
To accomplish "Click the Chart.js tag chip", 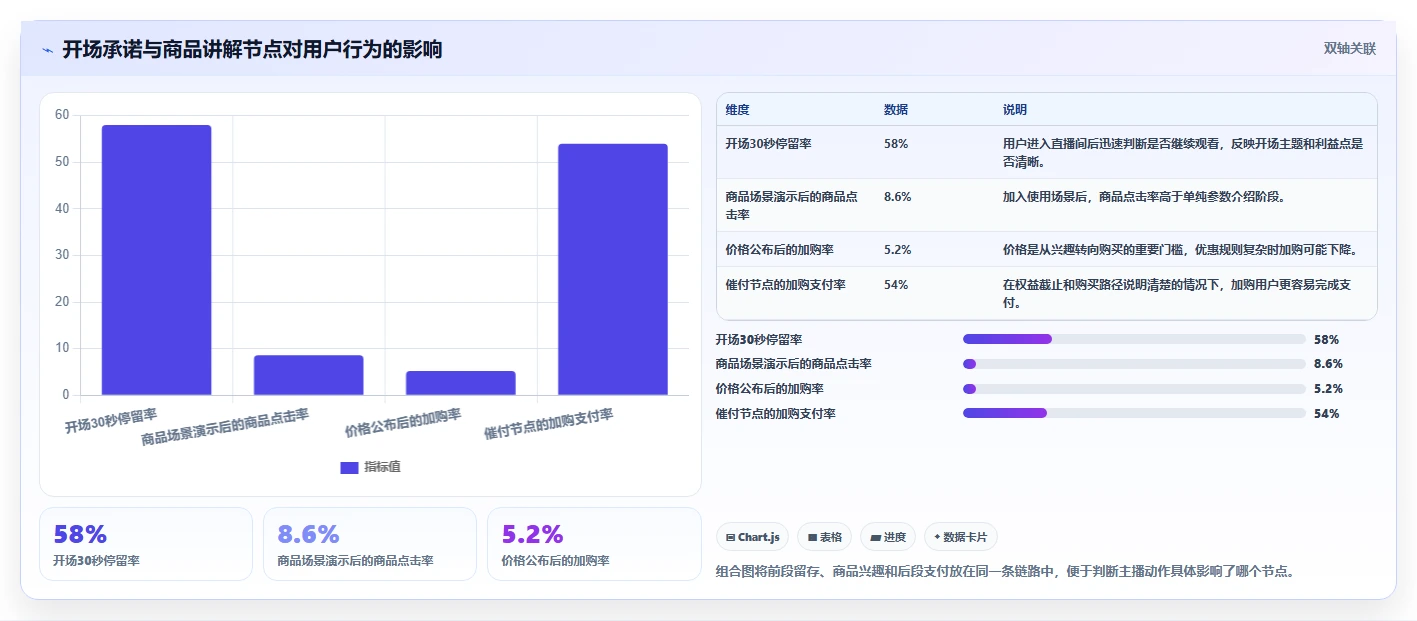I will click(x=752, y=537).
